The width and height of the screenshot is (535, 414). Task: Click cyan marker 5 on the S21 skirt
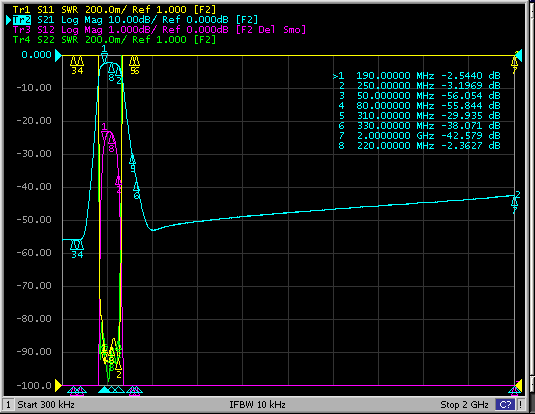point(133,163)
